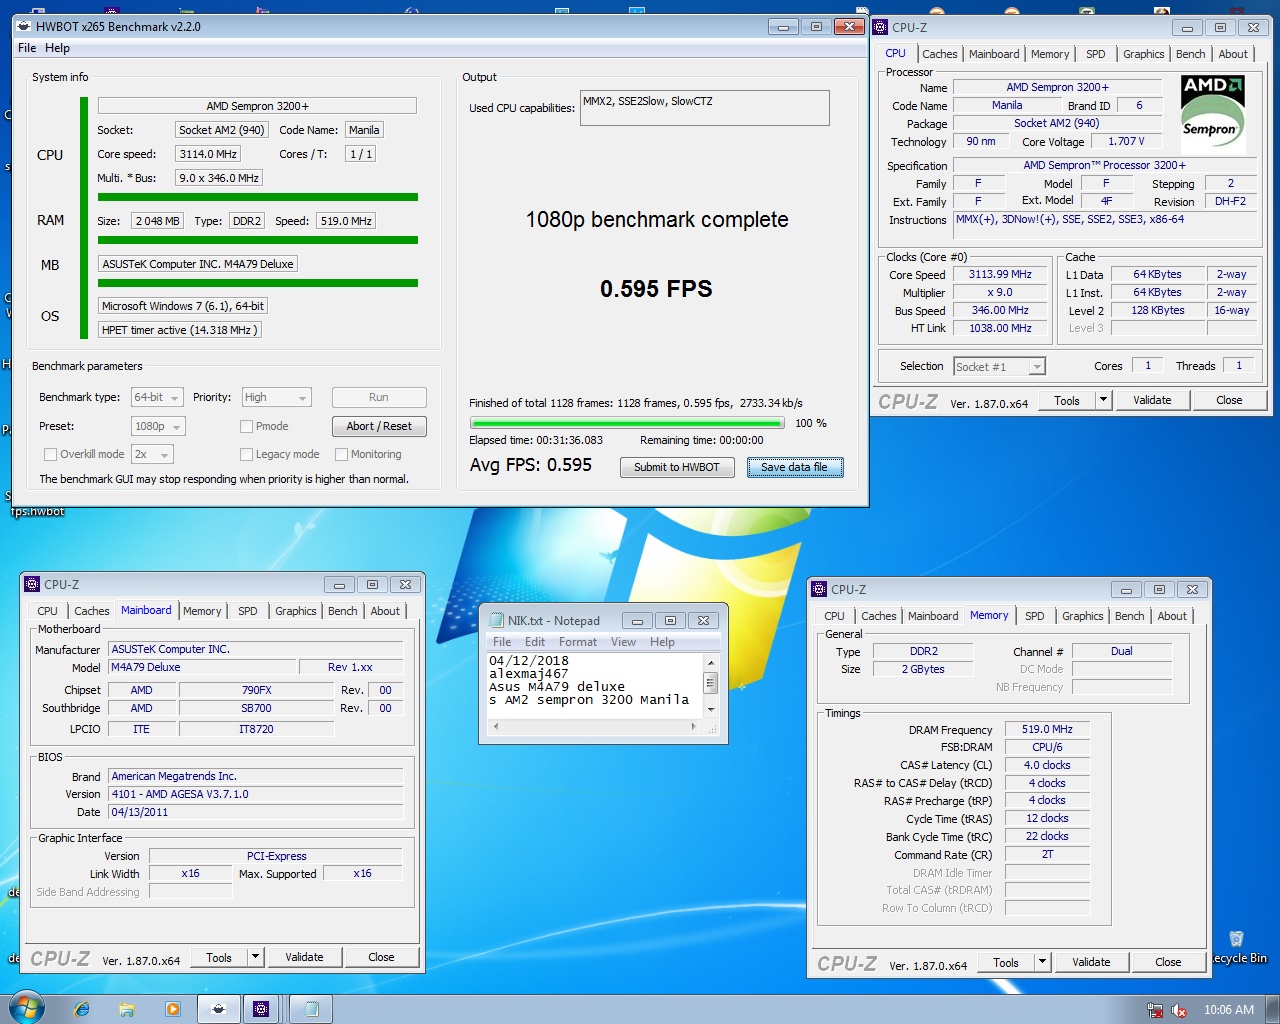Open the Recycle Bin desktop icon
The width and height of the screenshot is (1280, 1024).
[1237, 946]
